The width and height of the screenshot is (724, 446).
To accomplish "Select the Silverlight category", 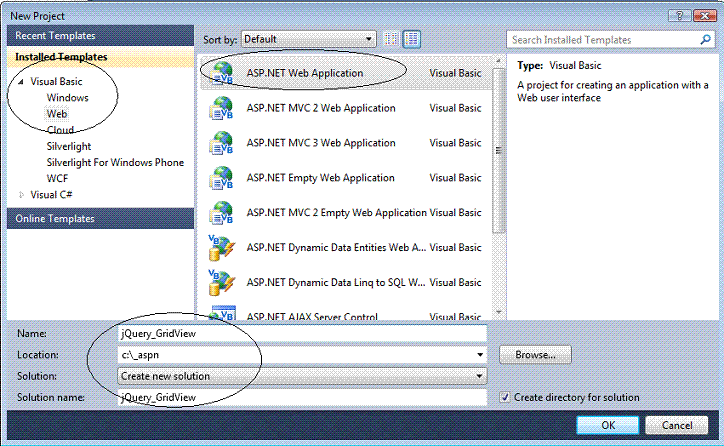I will pos(69,146).
